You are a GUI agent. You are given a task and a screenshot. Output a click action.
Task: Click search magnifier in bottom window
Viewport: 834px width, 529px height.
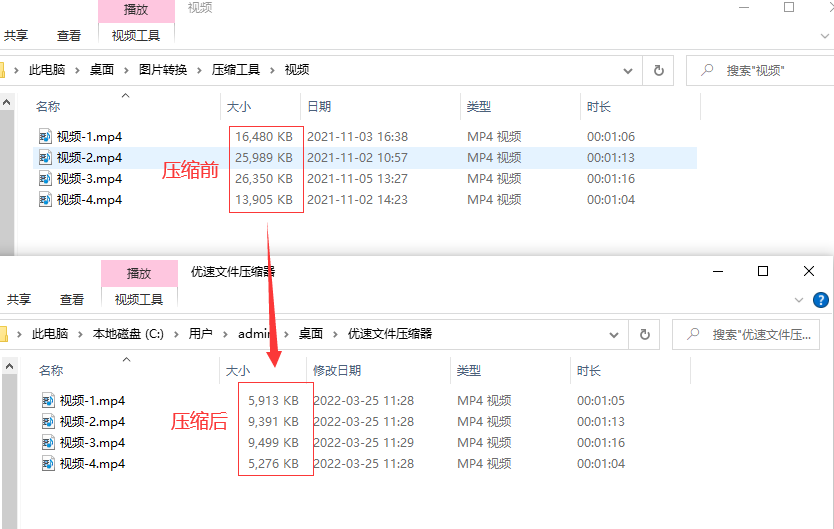tap(693, 334)
